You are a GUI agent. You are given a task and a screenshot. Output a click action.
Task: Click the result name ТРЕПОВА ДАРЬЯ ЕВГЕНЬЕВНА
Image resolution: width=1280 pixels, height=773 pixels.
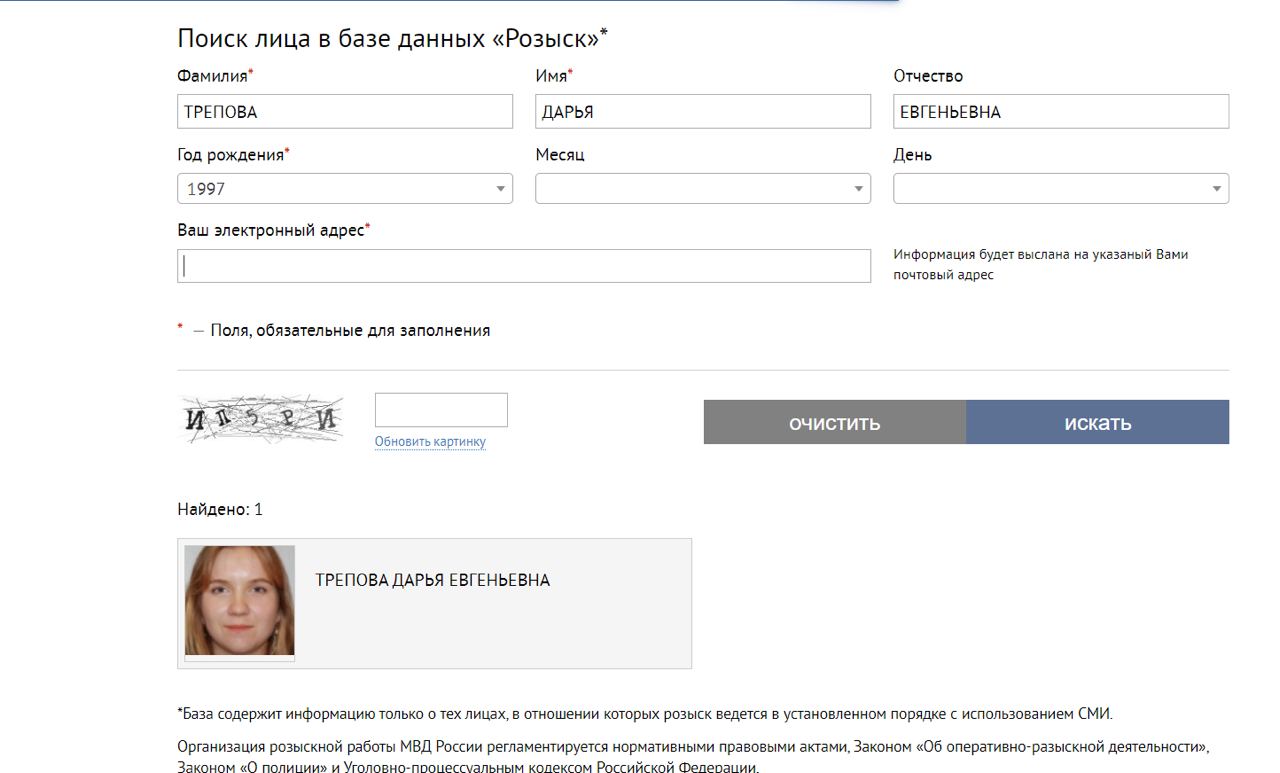432,580
